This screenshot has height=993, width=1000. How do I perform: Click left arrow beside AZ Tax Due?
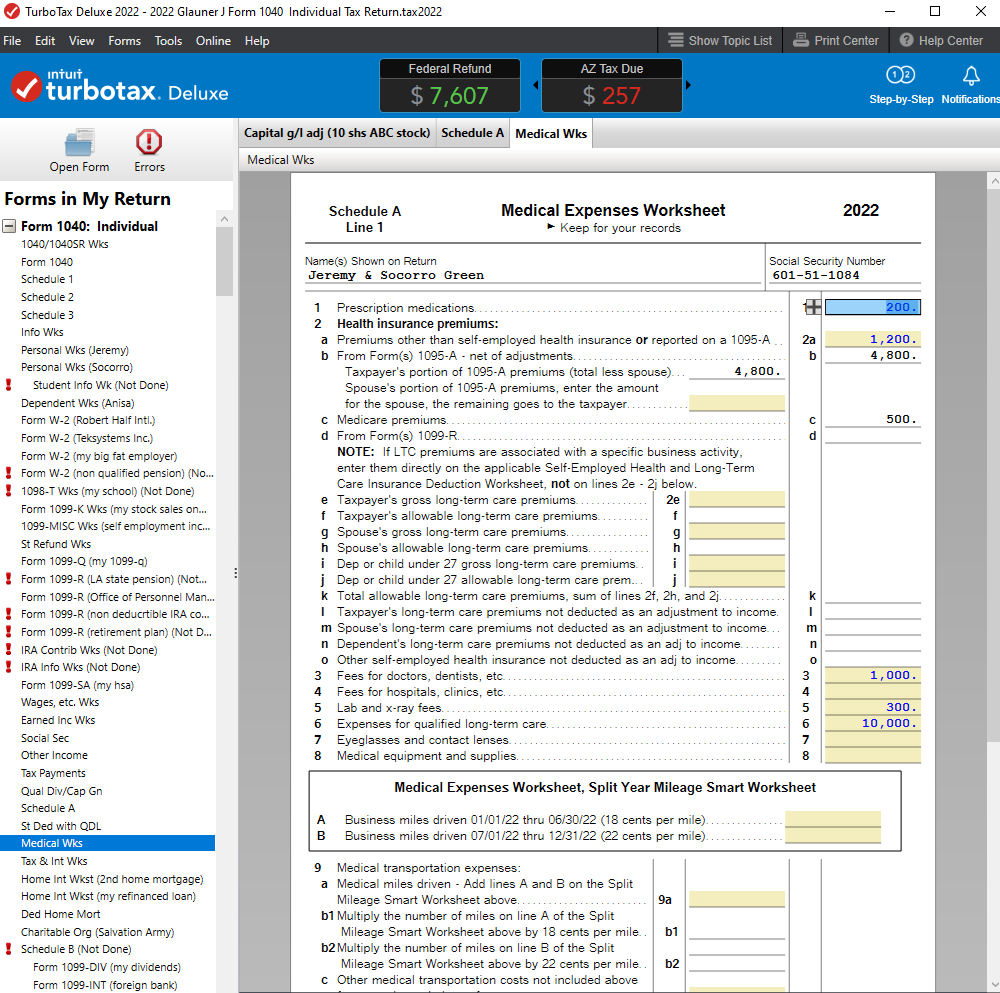[x=535, y=85]
